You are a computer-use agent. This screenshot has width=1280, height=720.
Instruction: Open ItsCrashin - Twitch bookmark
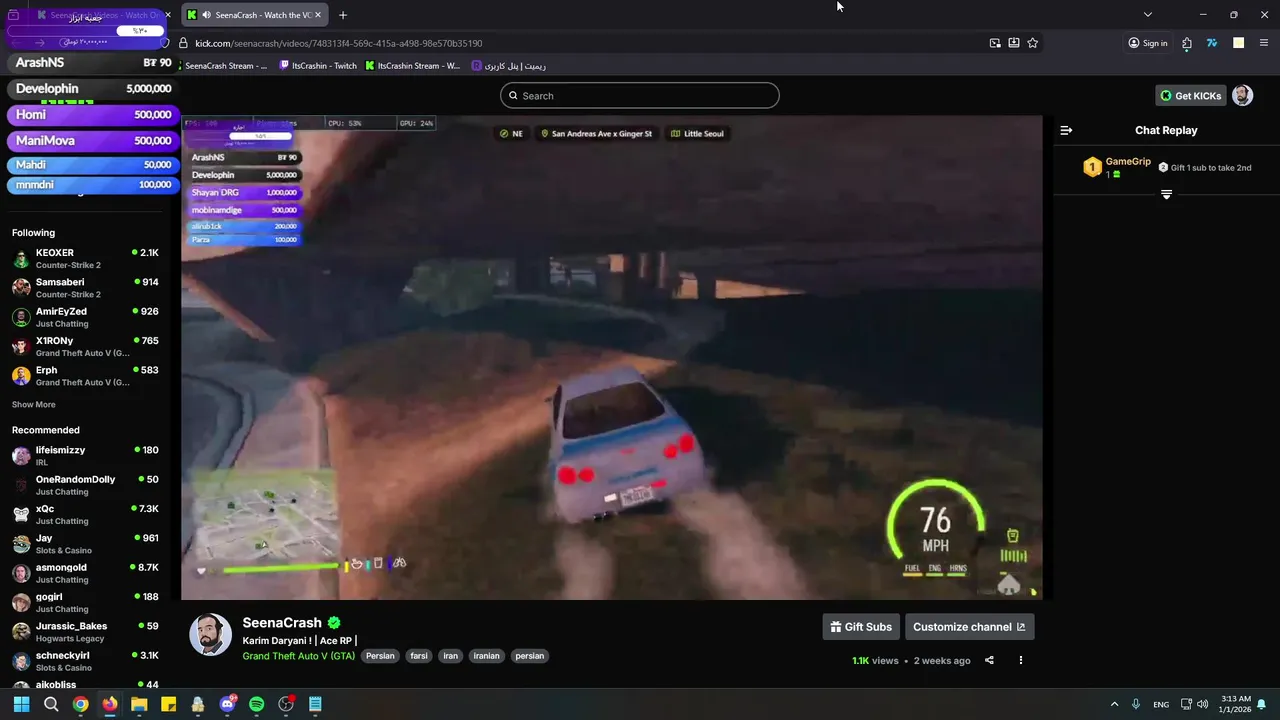coord(318,66)
